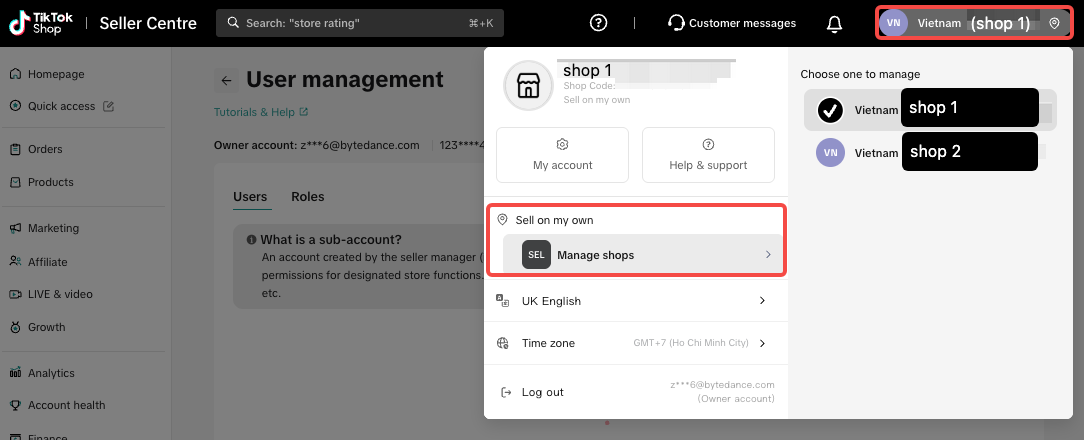Viewport: 1084px width, 440px height.
Task: Click the Growth rocket icon
Action: 15,327
